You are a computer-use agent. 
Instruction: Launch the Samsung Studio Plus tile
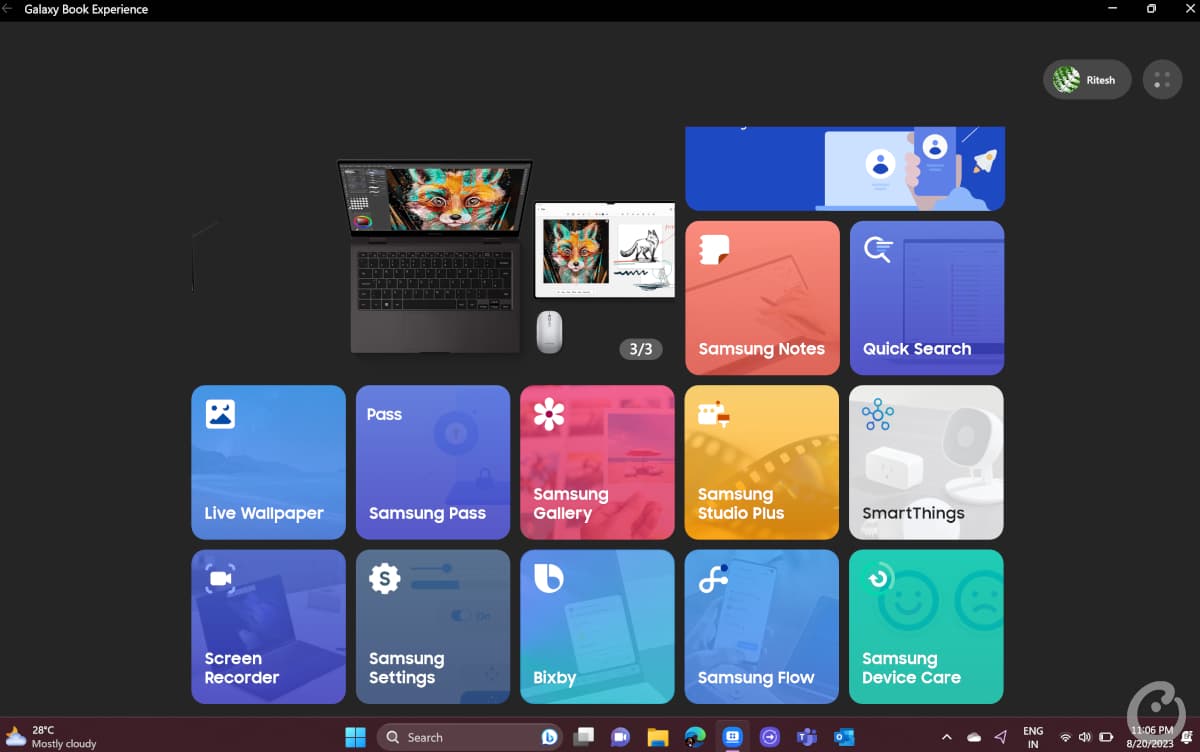point(762,462)
